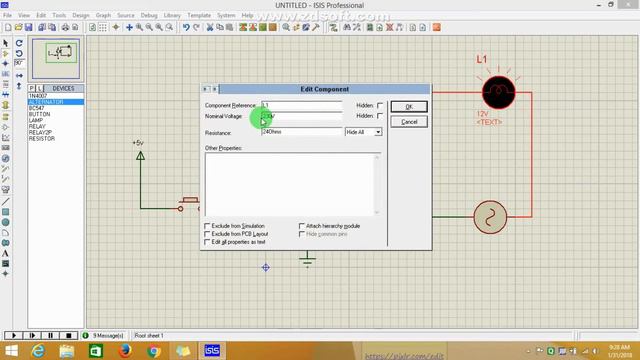Screen dimensions: 640x360
Task: Click the blue Pan/Center crosshair icon
Action: coord(129,27)
